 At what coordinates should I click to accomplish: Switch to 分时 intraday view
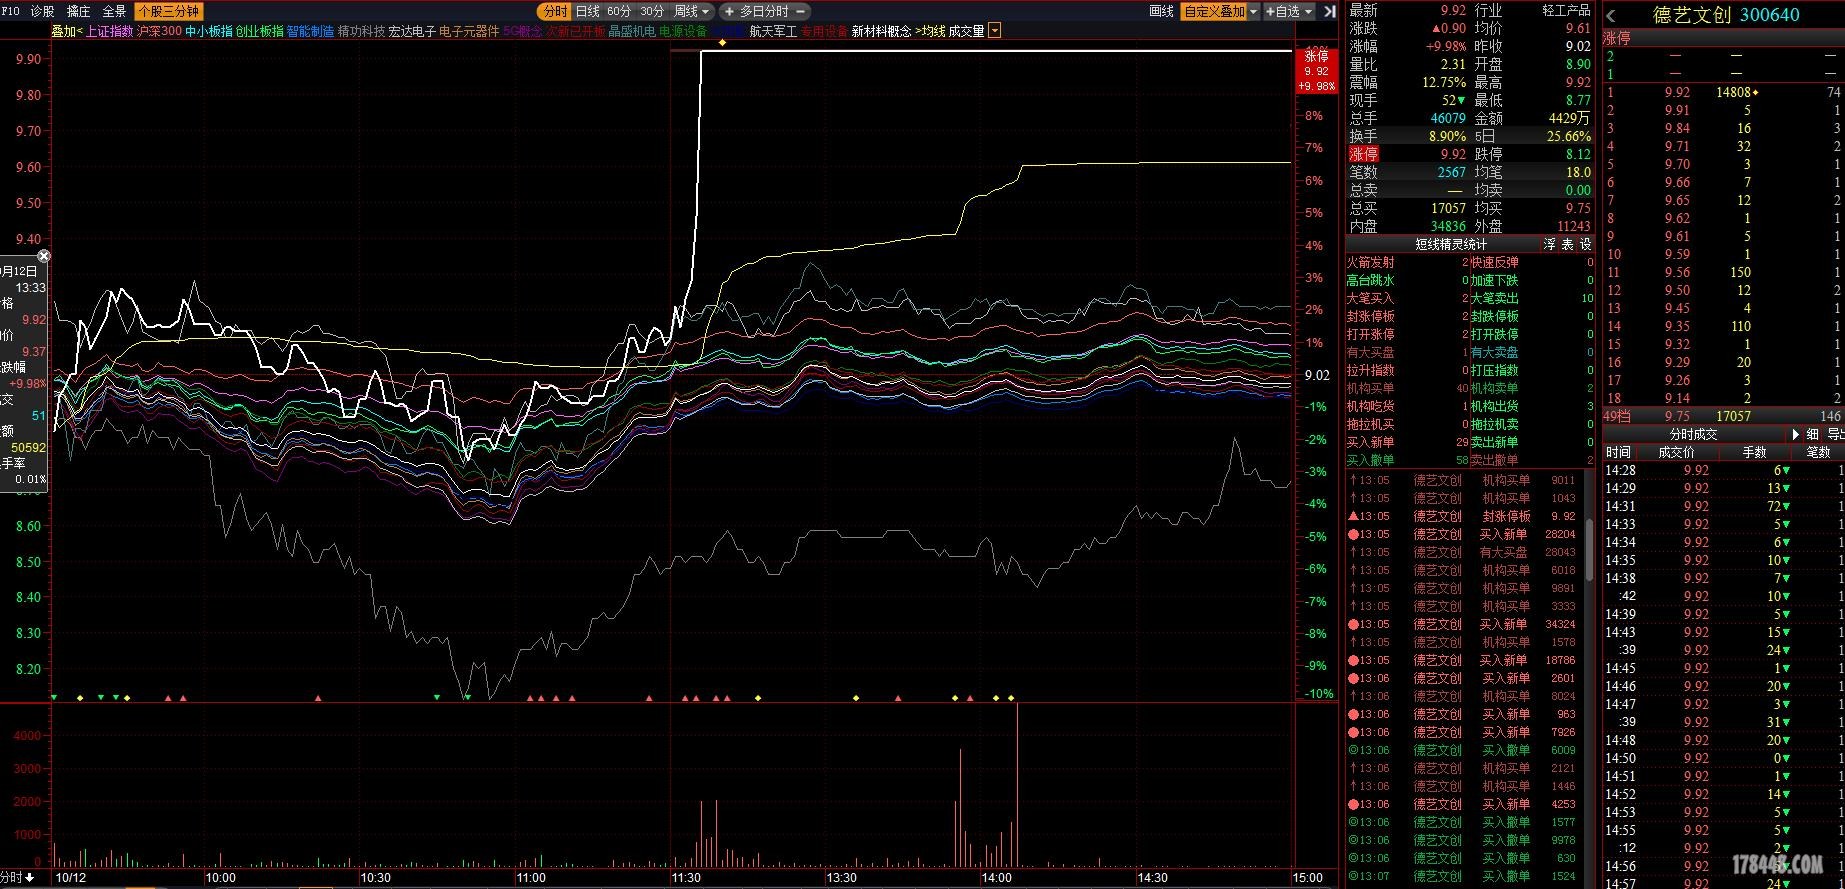coord(554,11)
